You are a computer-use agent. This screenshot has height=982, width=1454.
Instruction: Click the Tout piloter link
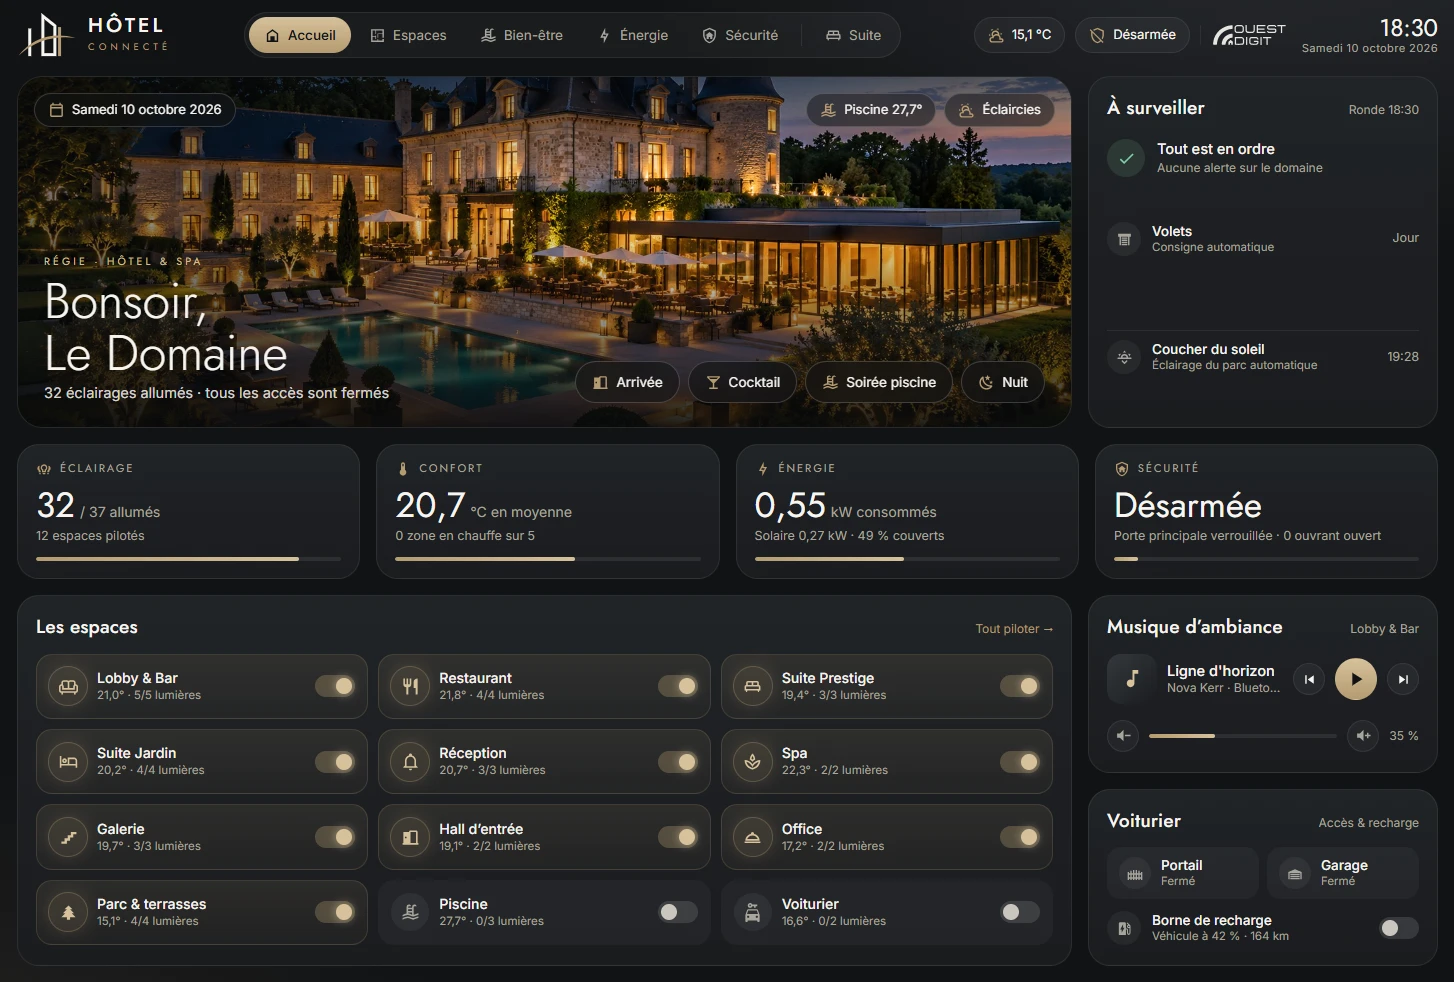click(1014, 629)
